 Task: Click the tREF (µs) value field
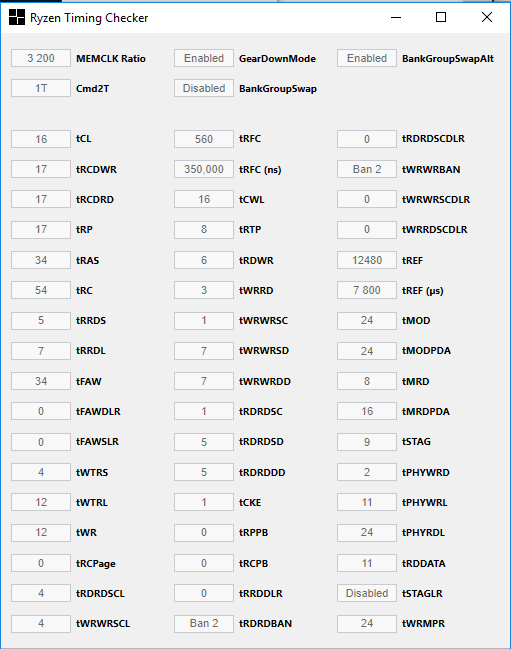367,290
